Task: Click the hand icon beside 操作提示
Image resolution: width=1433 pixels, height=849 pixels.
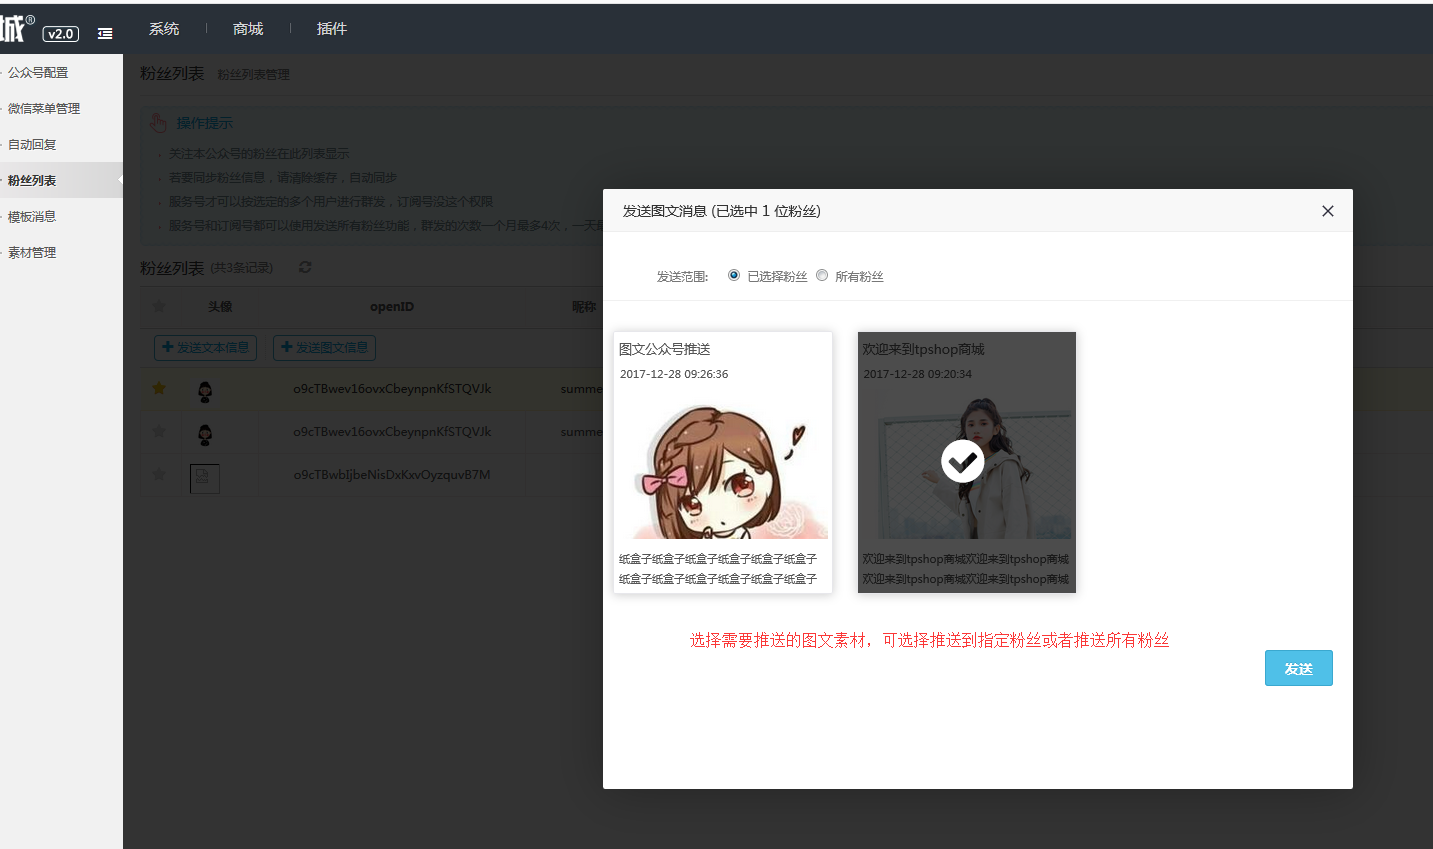Action: [x=158, y=123]
